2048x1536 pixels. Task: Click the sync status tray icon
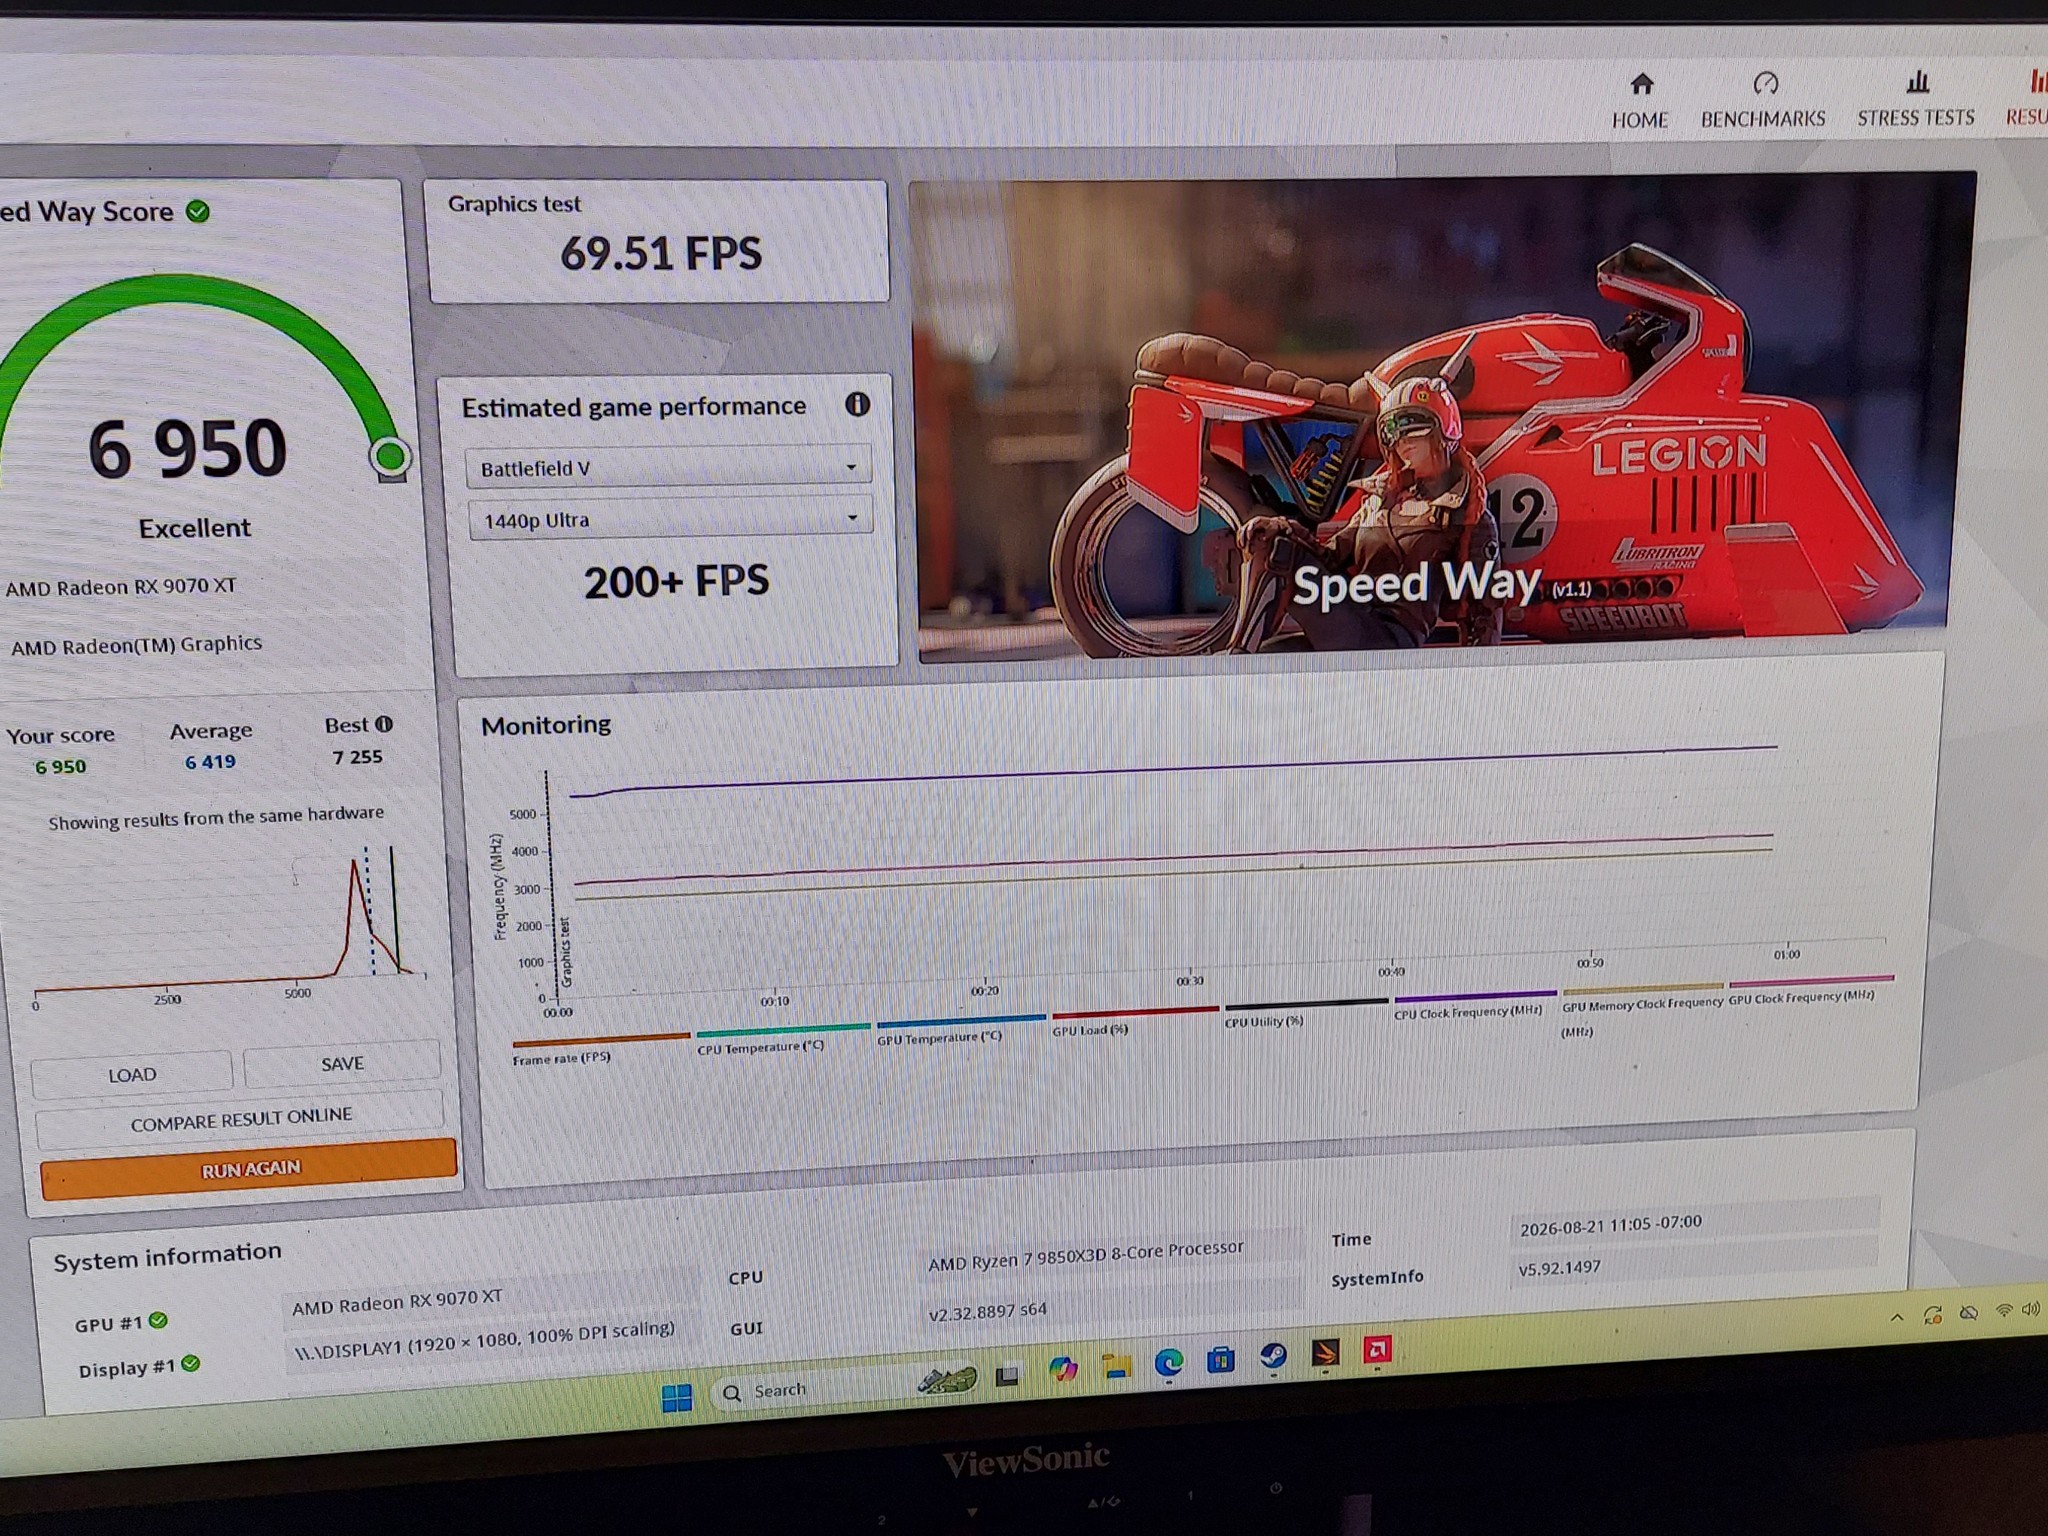[1932, 1315]
